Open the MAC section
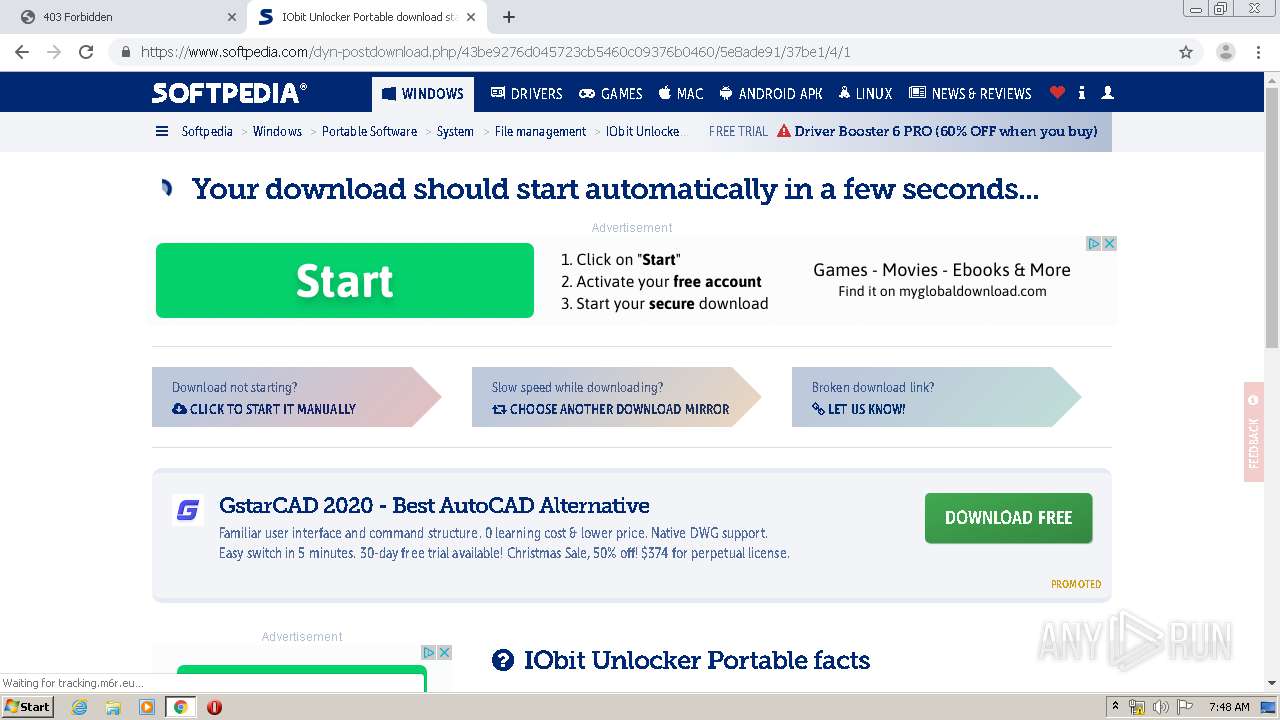 (x=680, y=93)
